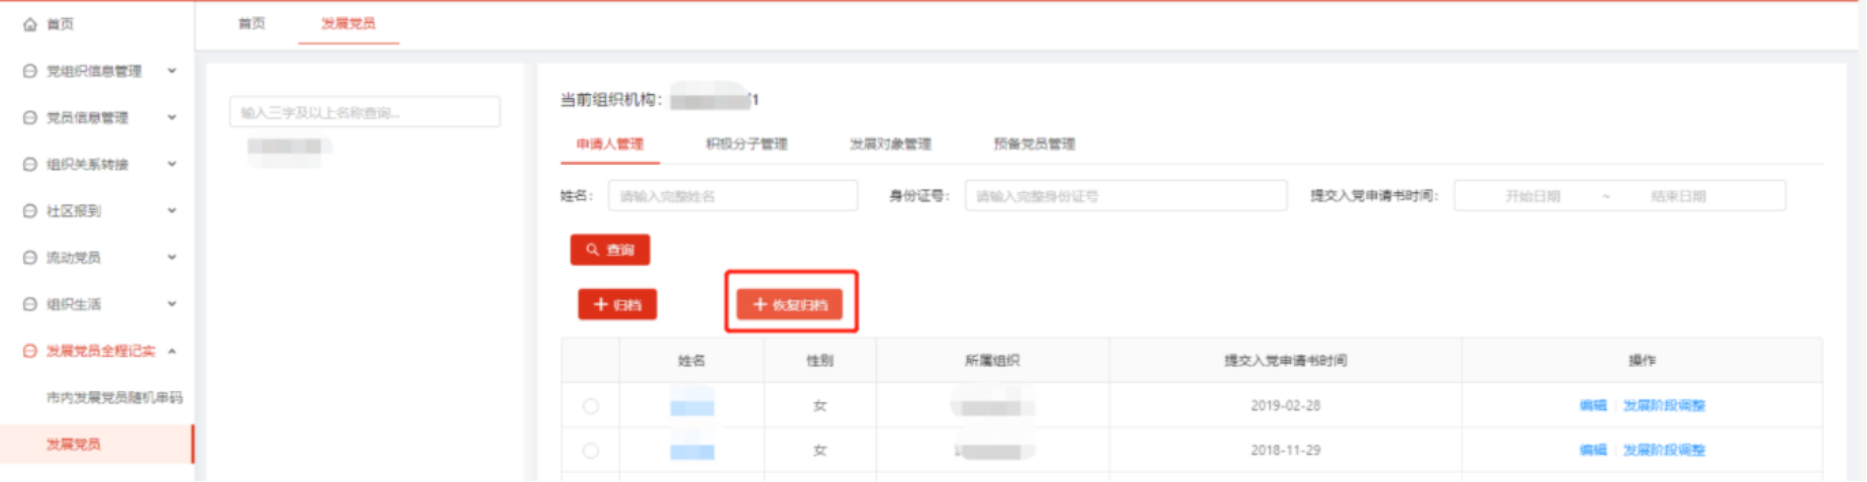Click the icon beside 组织关系转接
This screenshot has width=1867, height=482.
pyautogui.click(x=30, y=164)
